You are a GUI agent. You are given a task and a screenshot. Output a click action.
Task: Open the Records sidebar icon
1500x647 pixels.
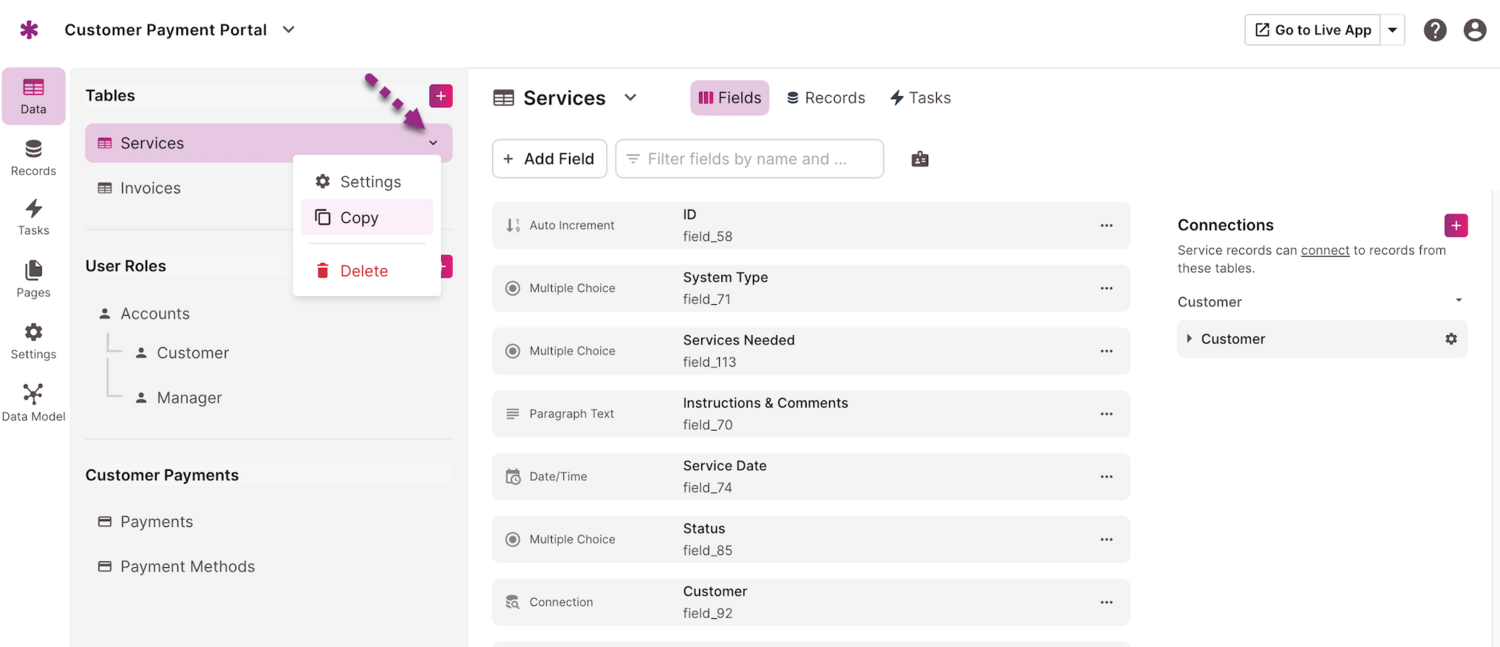tap(33, 157)
